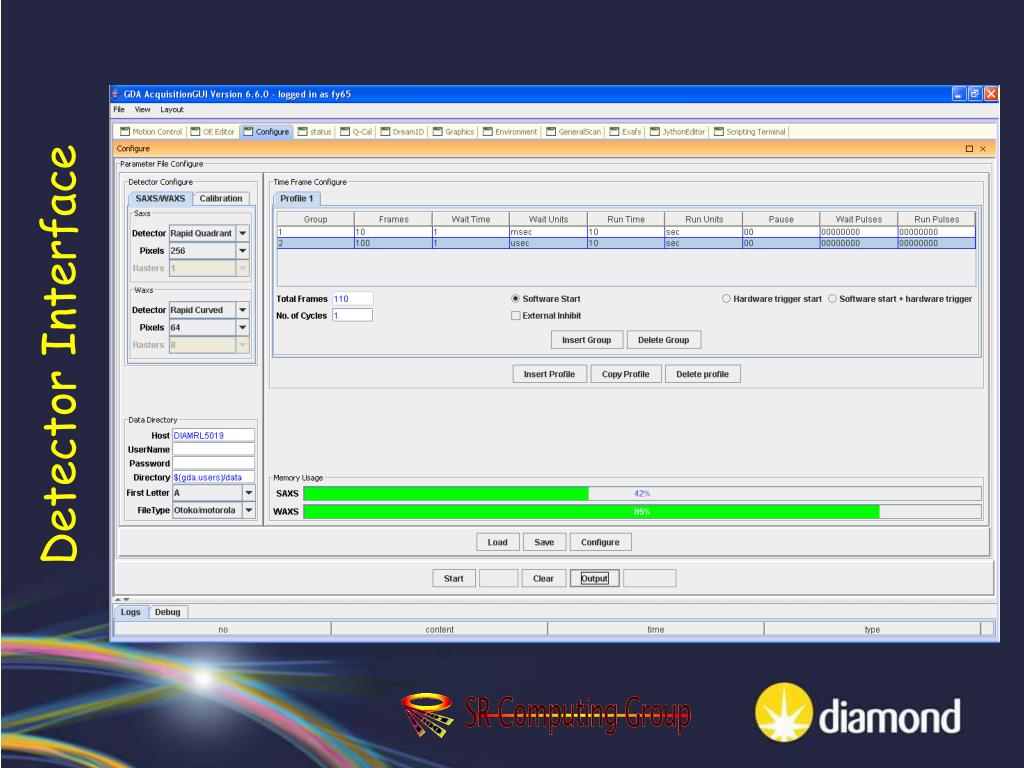Screen dimensions: 1024x768
Task: Open the Layout menu
Action: 172,110
